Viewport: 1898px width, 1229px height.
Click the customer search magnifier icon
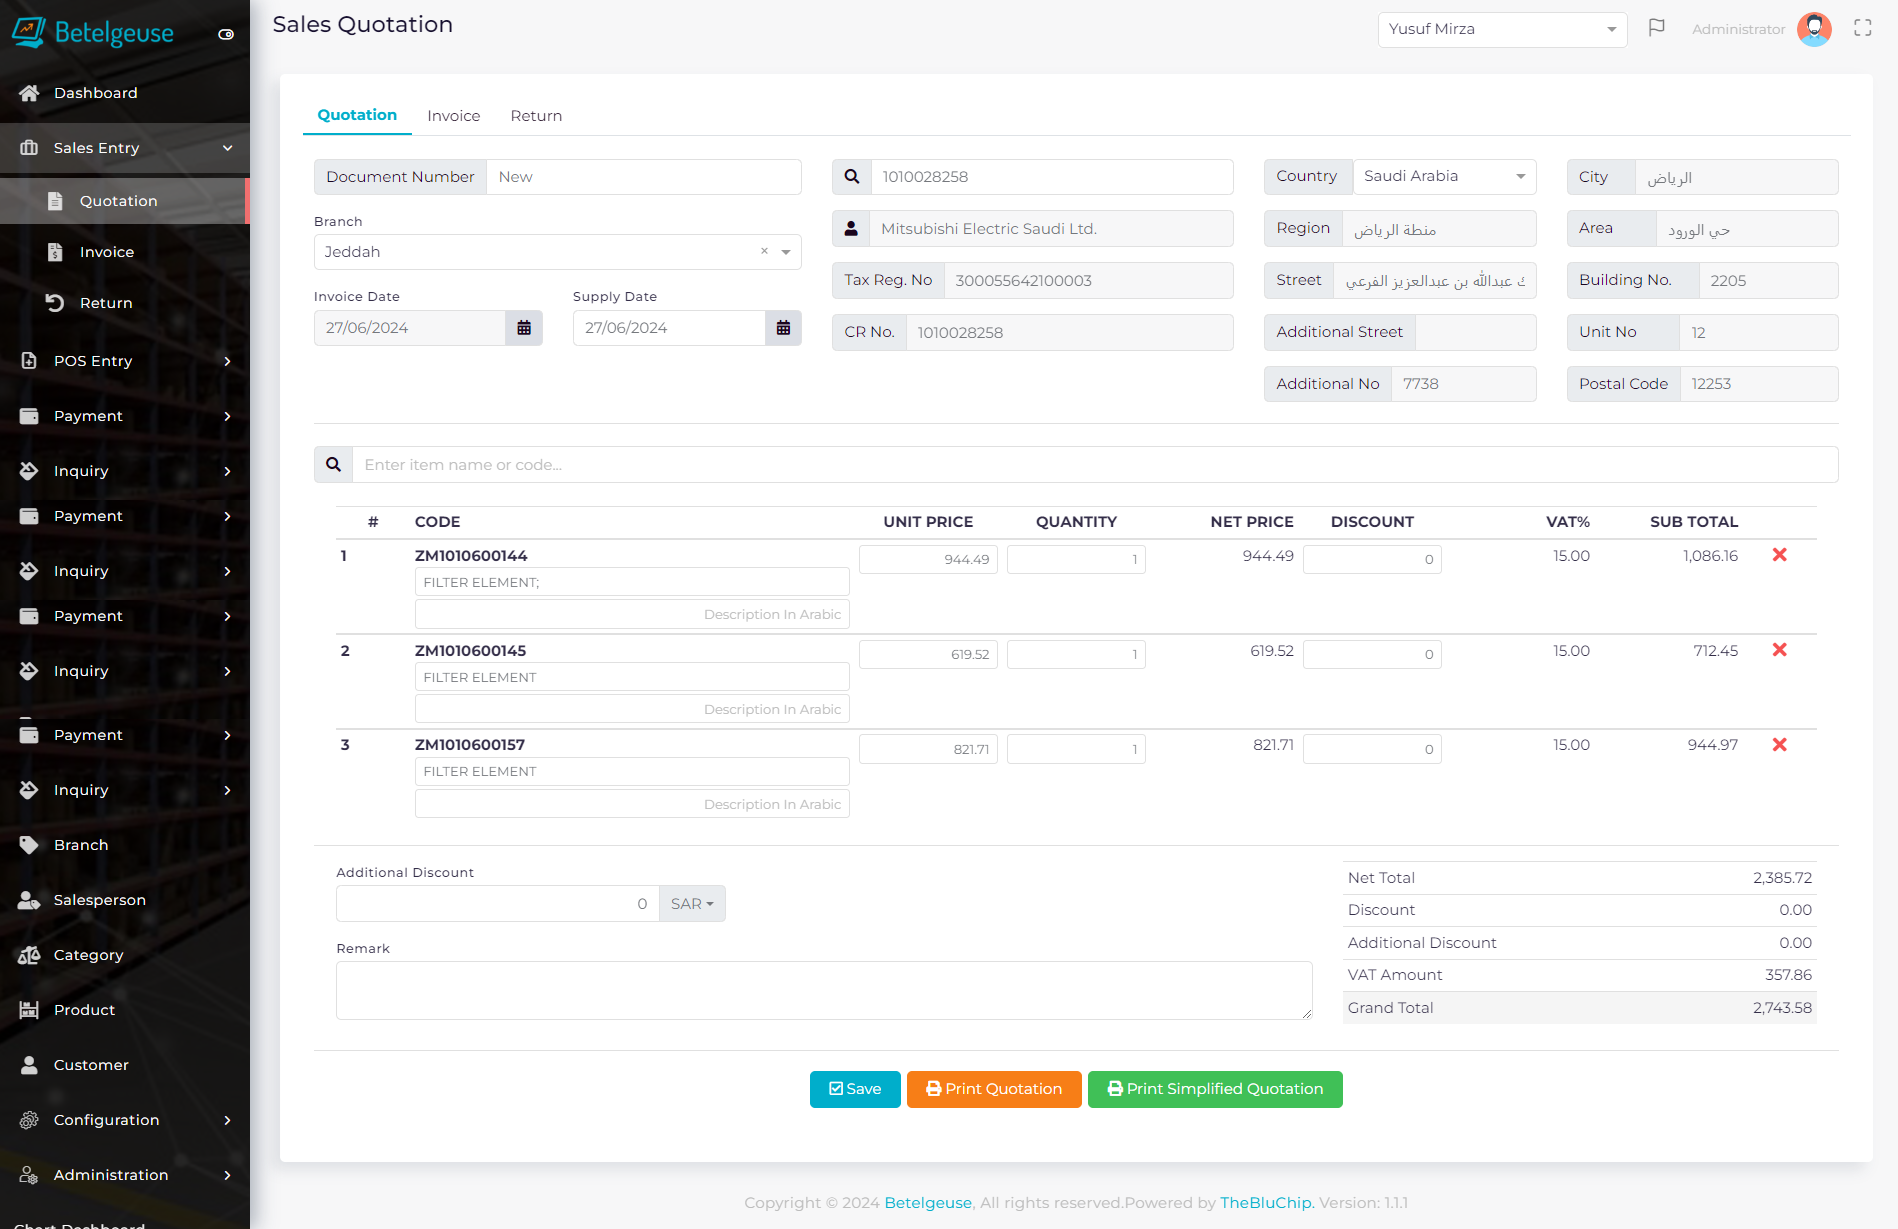tap(851, 177)
